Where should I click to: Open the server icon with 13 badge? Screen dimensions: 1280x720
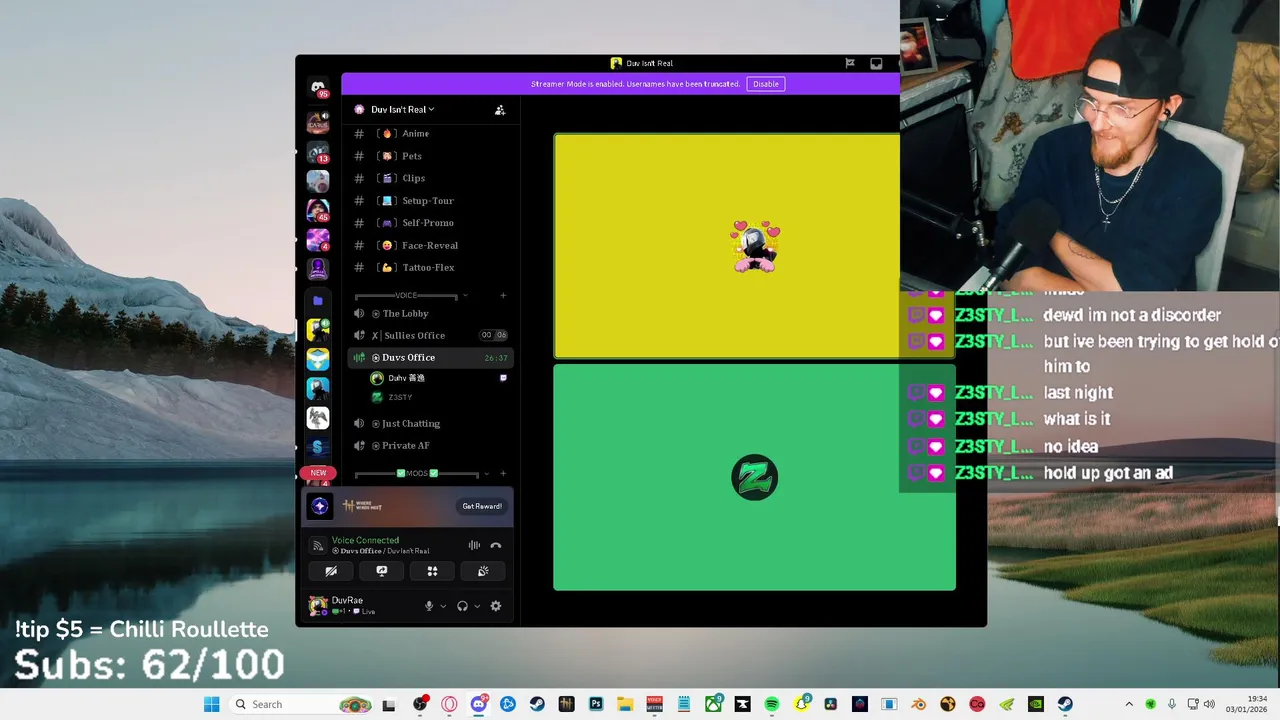click(x=318, y=153)
